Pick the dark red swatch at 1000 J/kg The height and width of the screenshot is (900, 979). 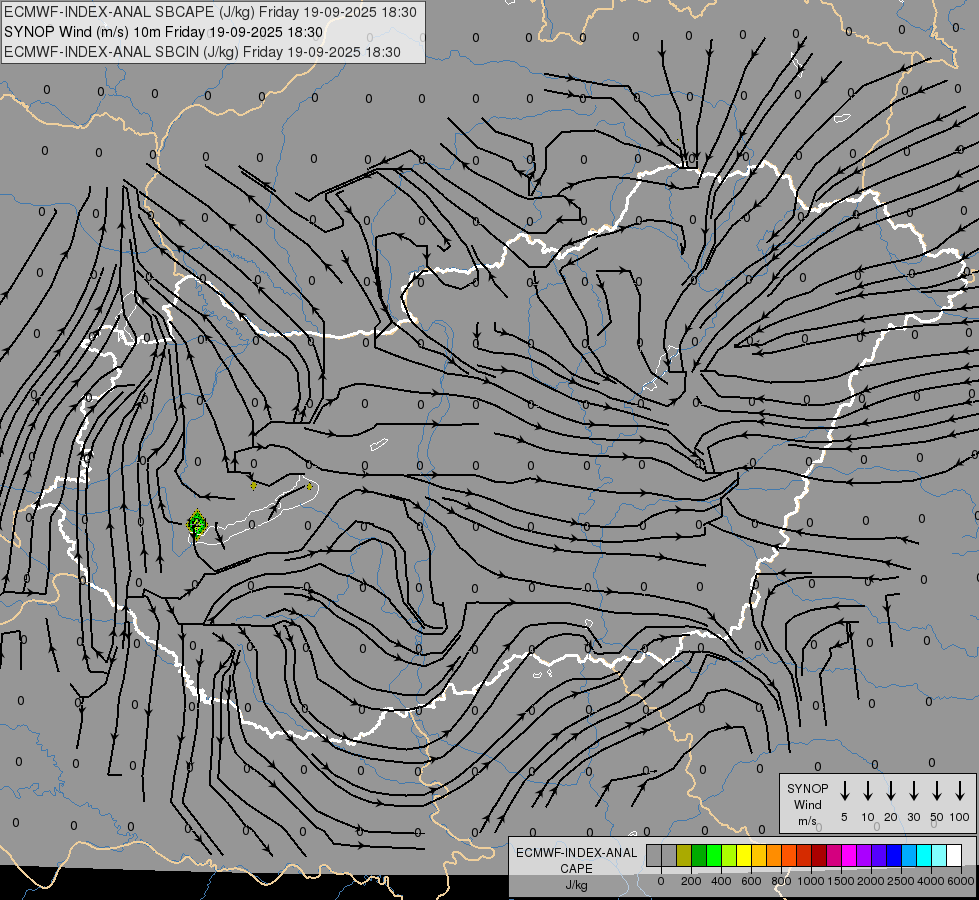pyautogui.click(x=819, y=855)
